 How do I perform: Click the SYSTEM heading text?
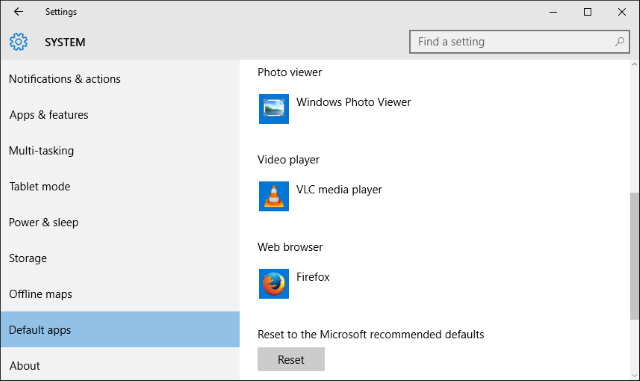[x=65, y=42]
